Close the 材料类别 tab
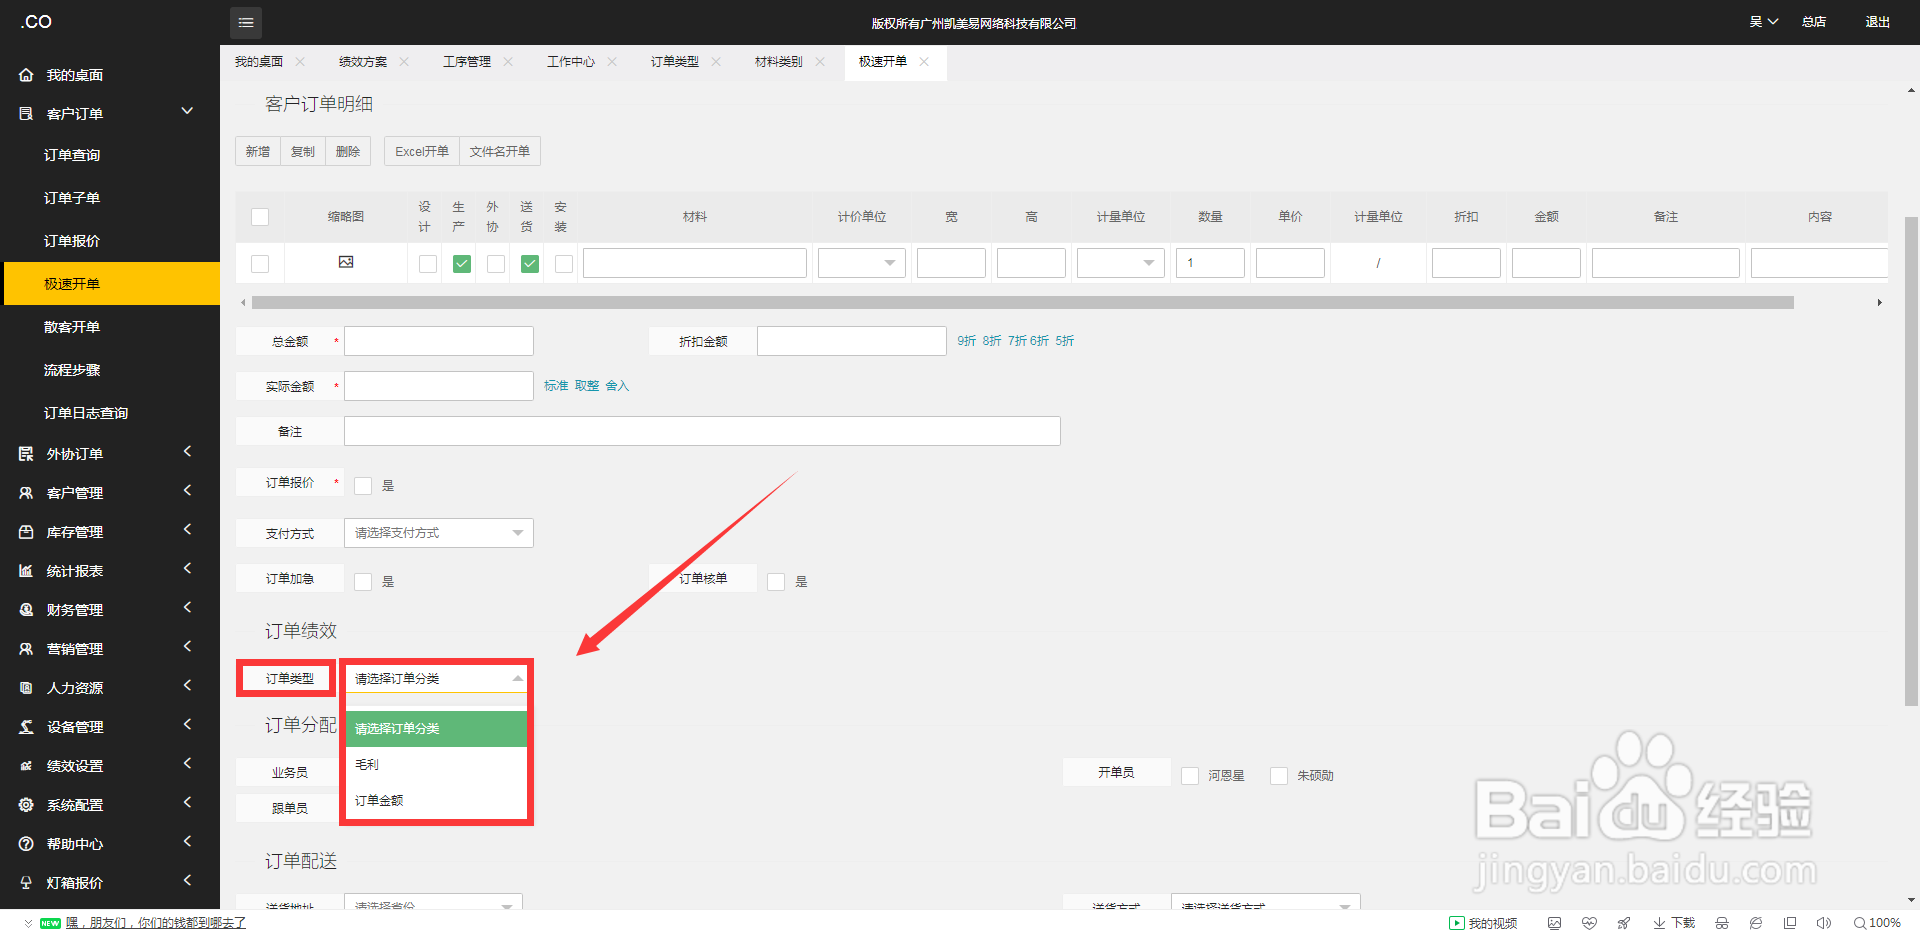Screen dimensions: 1920x935 (820, 62)
